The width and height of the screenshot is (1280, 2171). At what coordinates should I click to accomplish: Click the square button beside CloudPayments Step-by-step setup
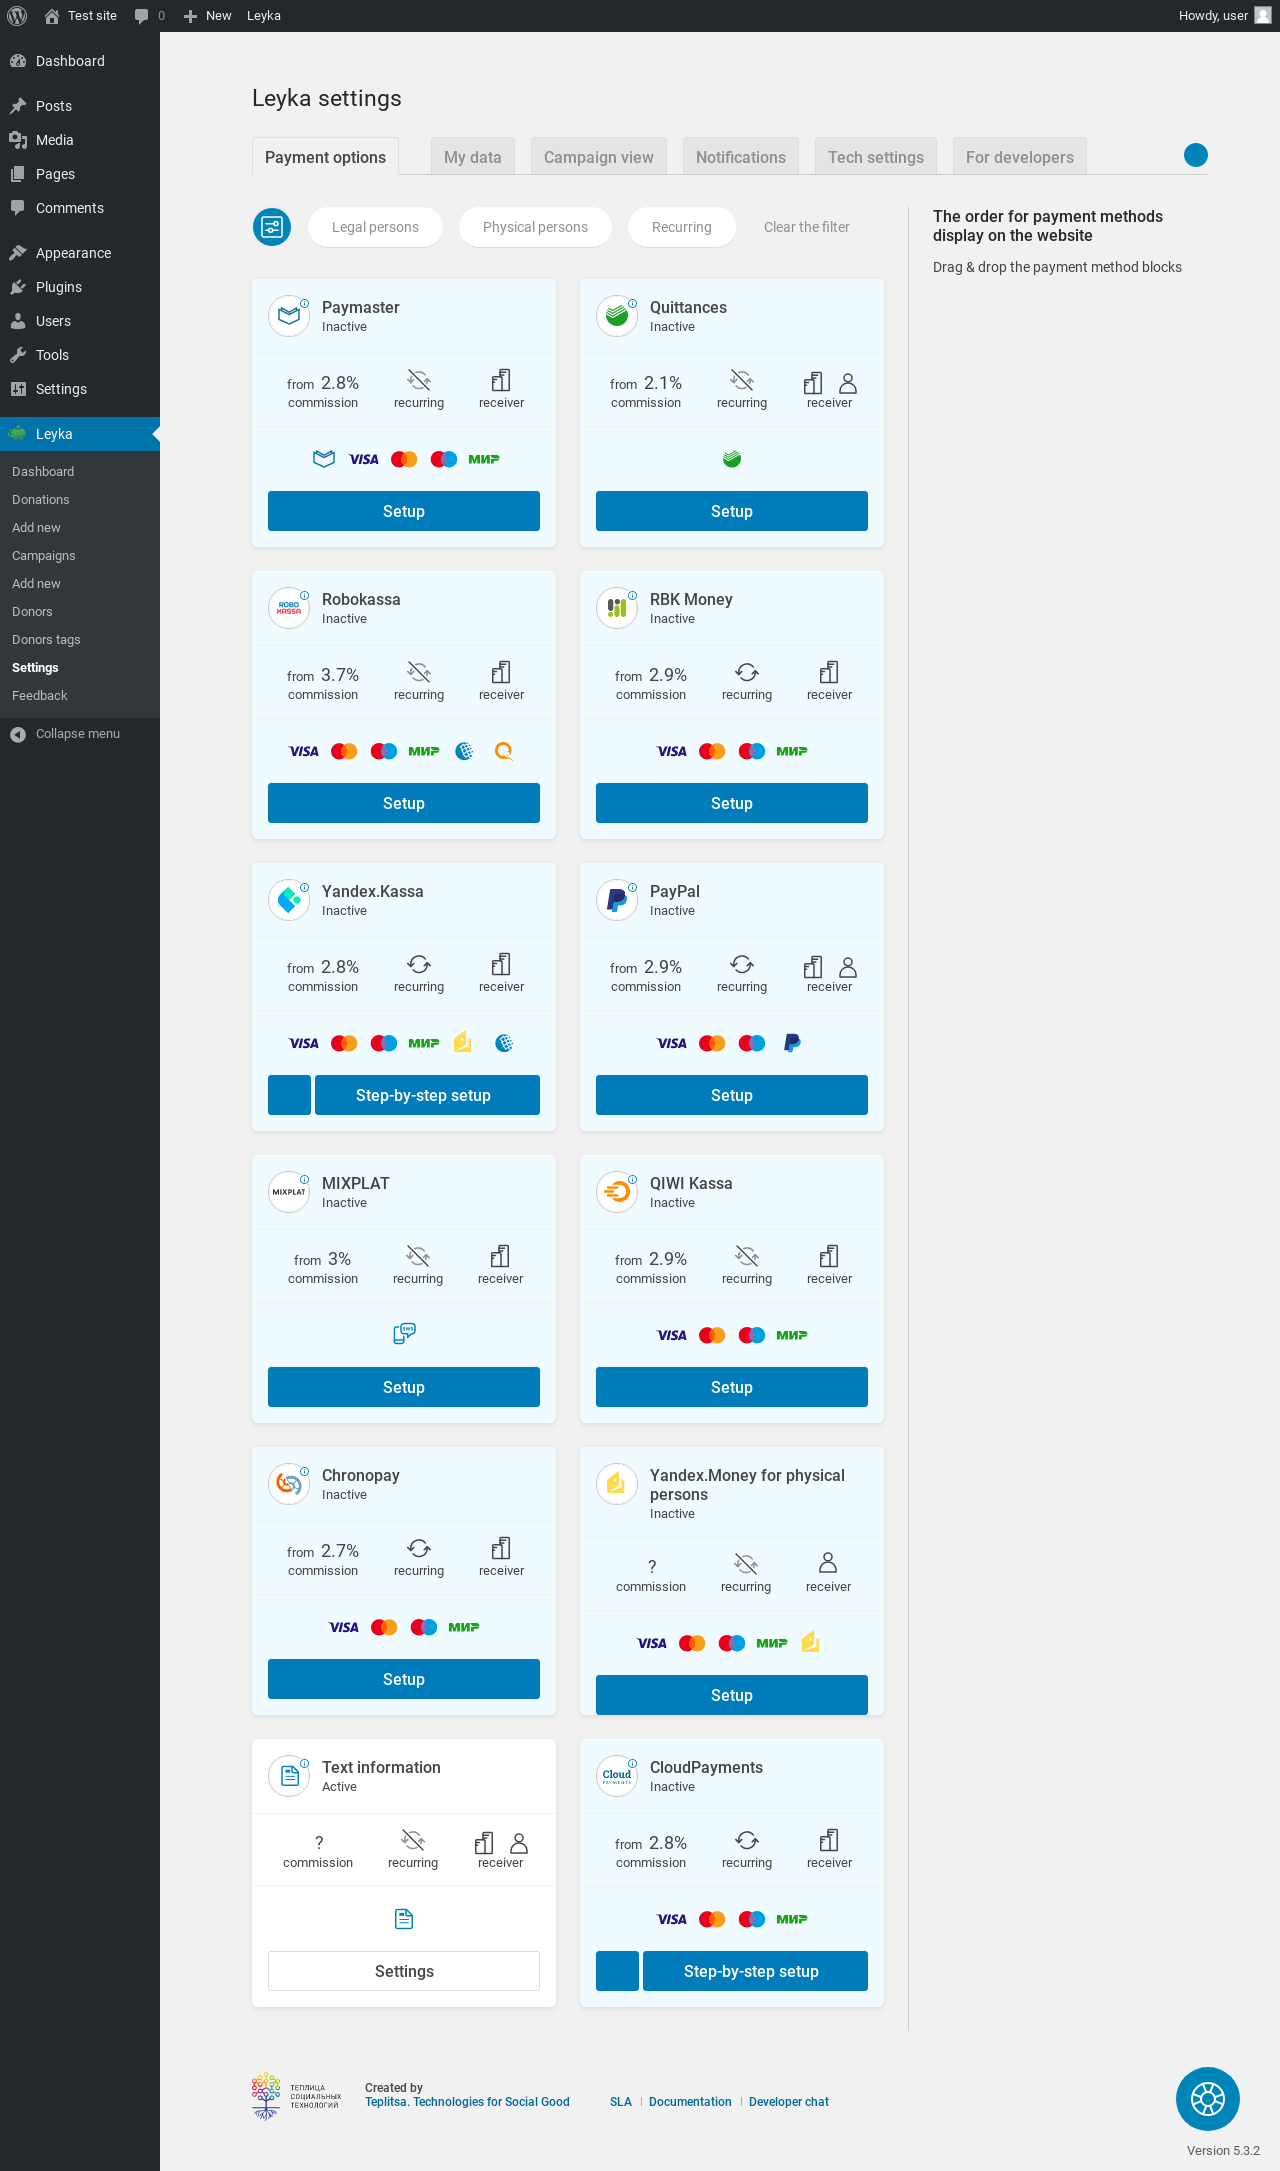click(x=617, y=1971)
